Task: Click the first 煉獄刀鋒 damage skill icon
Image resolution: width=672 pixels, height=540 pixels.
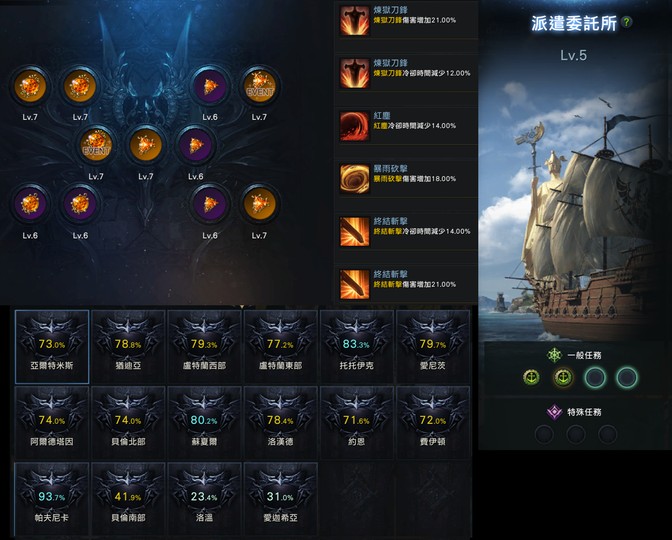Action: tap(354, 20)
